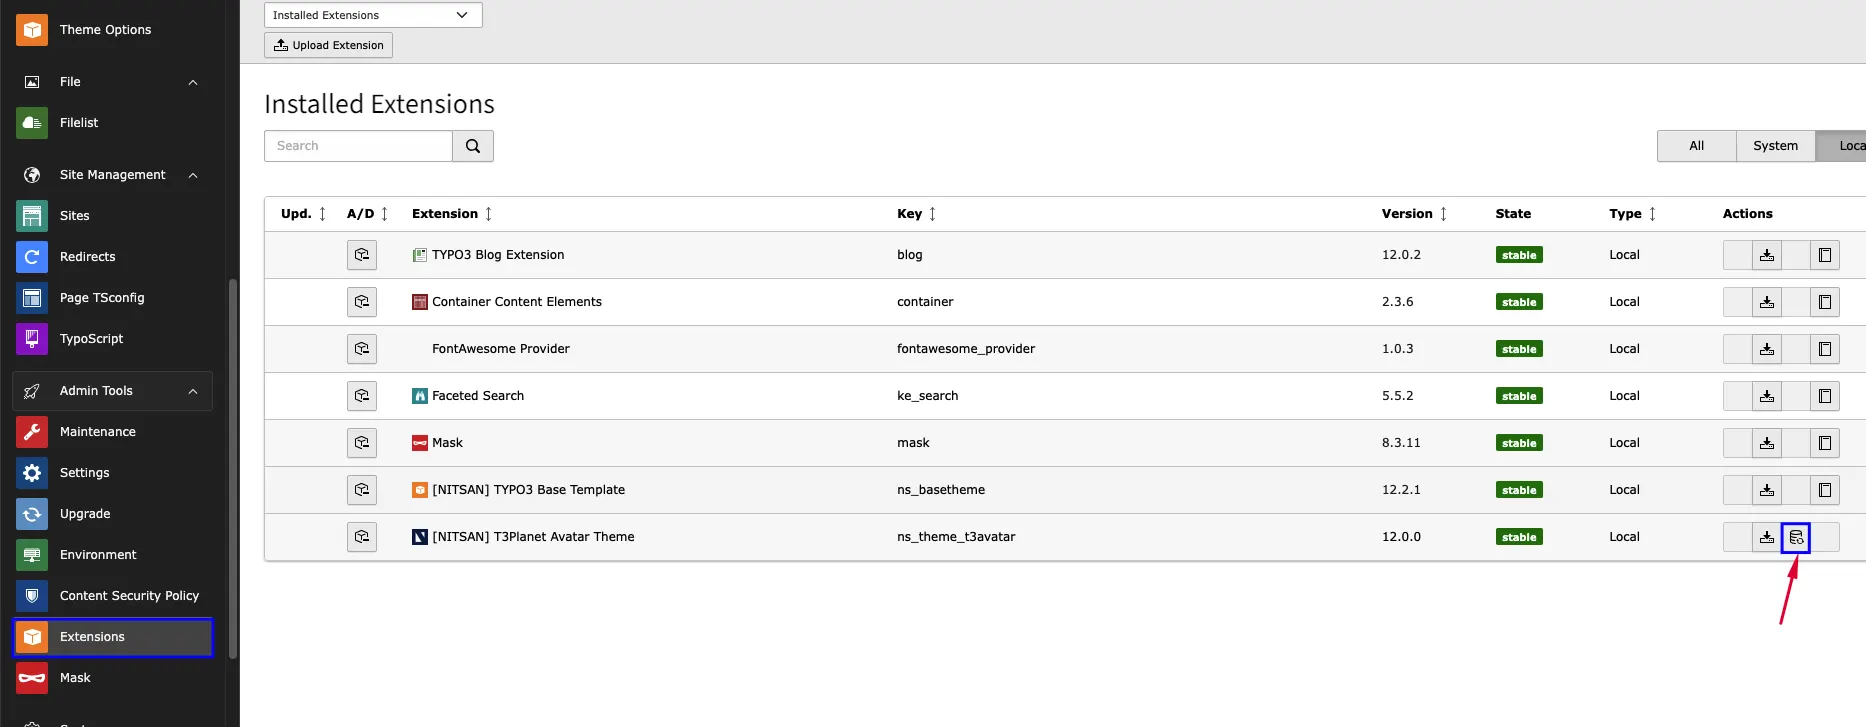Deactivate the Mask extension
The height and width of the screenshot is (727, 1866).
click(362, 443)
